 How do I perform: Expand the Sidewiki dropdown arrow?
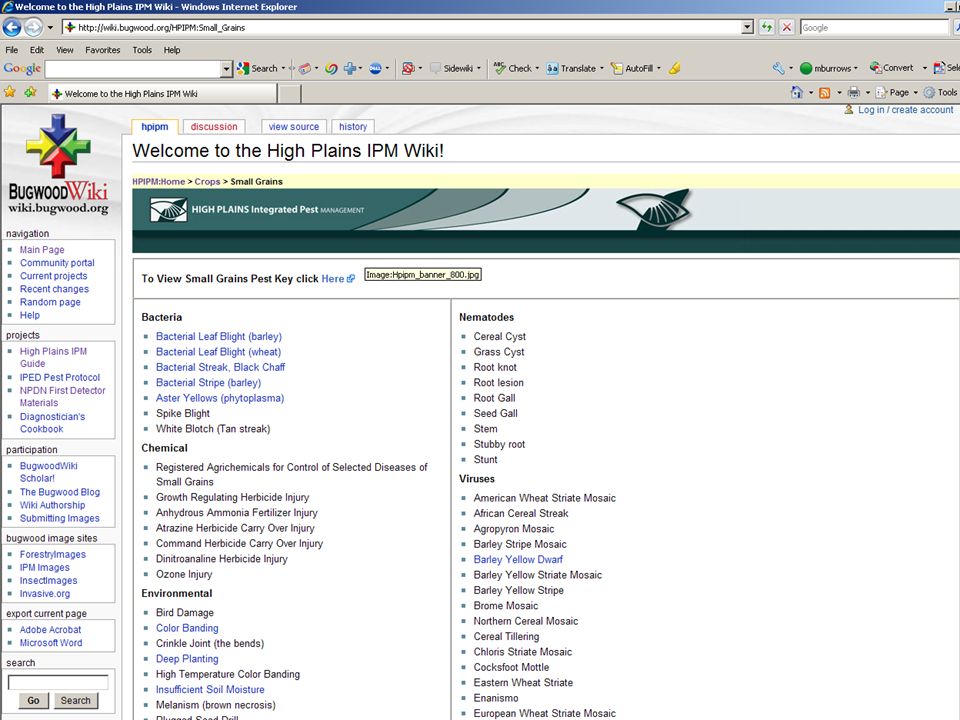pyautogui.click(x=479, y=69)
